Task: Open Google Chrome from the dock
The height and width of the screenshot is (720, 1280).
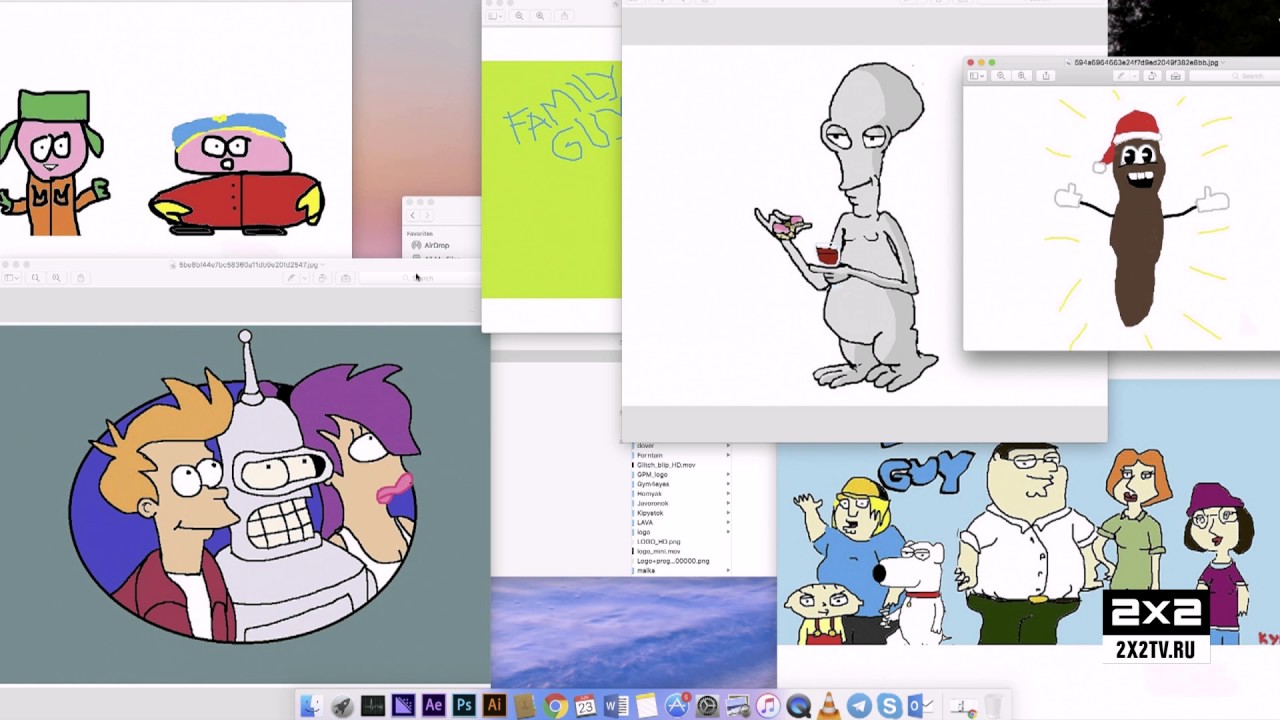Action: [x=555, y=706]
